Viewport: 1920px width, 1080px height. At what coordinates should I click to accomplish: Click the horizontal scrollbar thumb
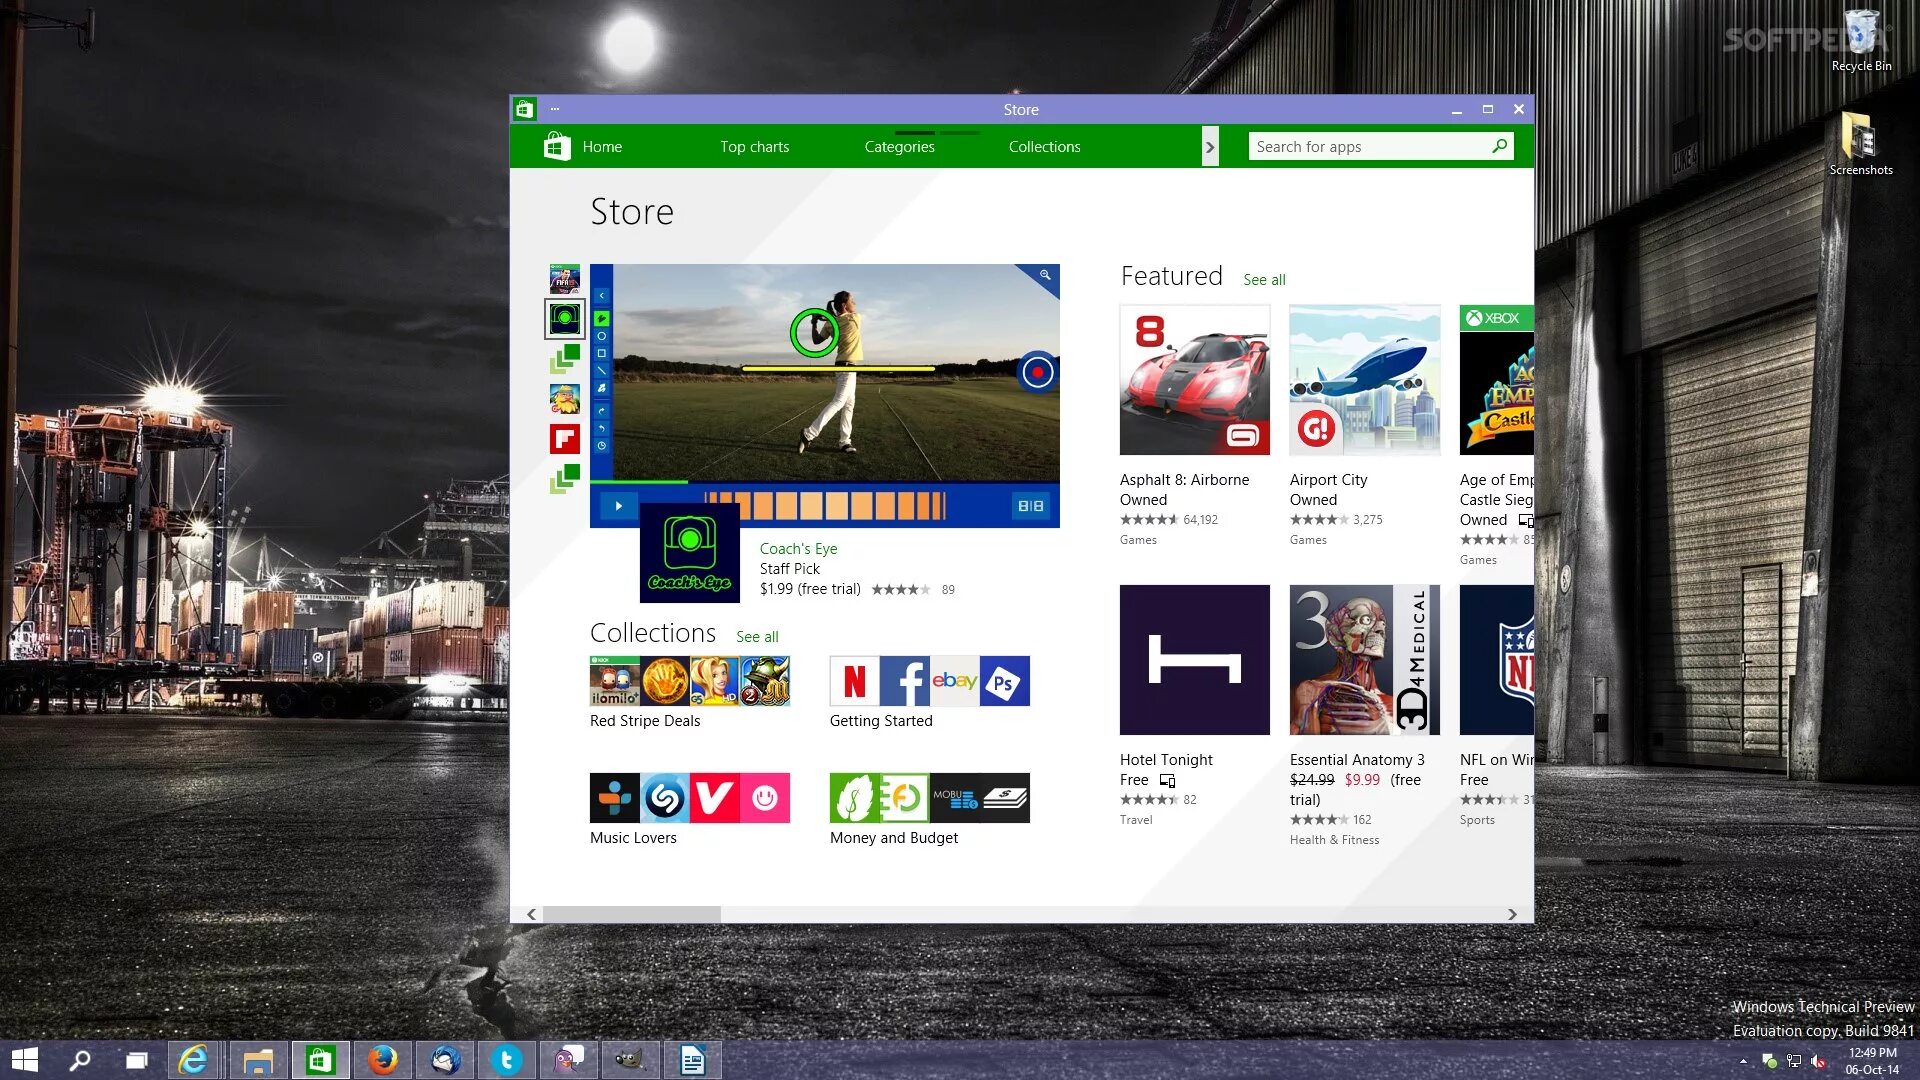[631, 914]
